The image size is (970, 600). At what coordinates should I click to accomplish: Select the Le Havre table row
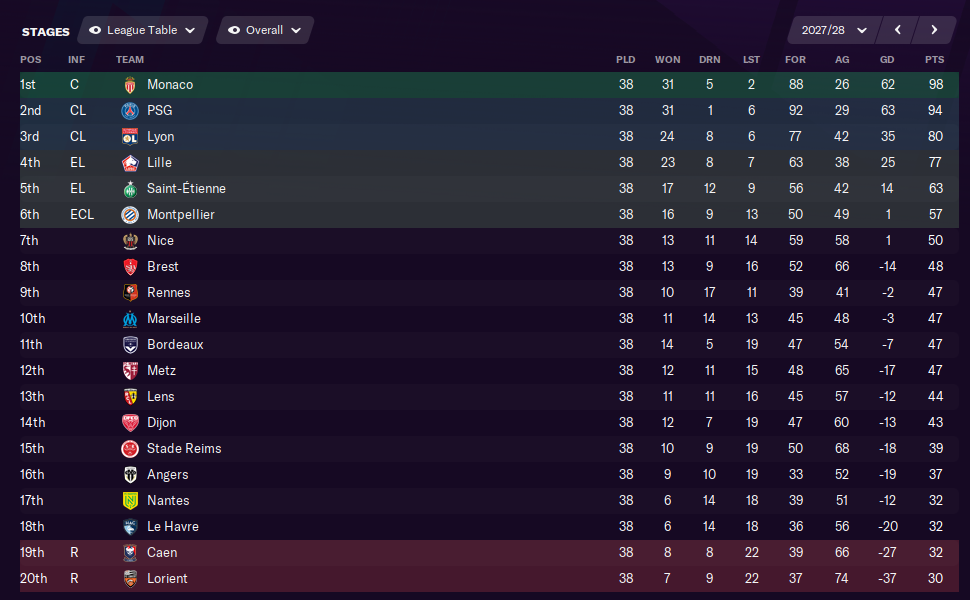(489, 526)
